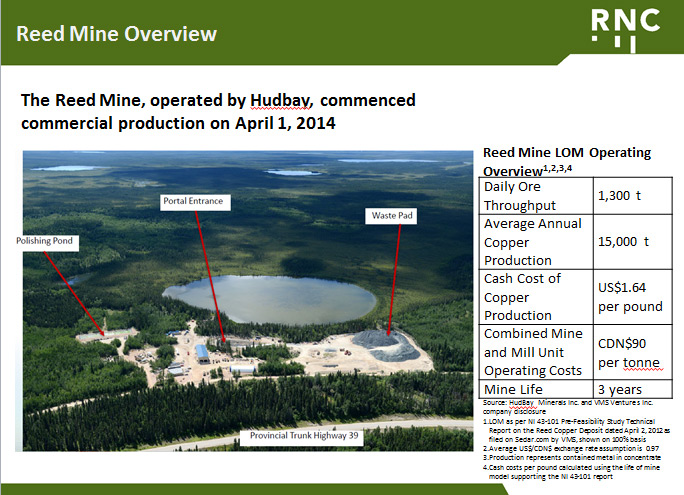Click 'Average Annual Copper Production' cell
This screenshot has width=684, height=495.
tap(536, 242)
